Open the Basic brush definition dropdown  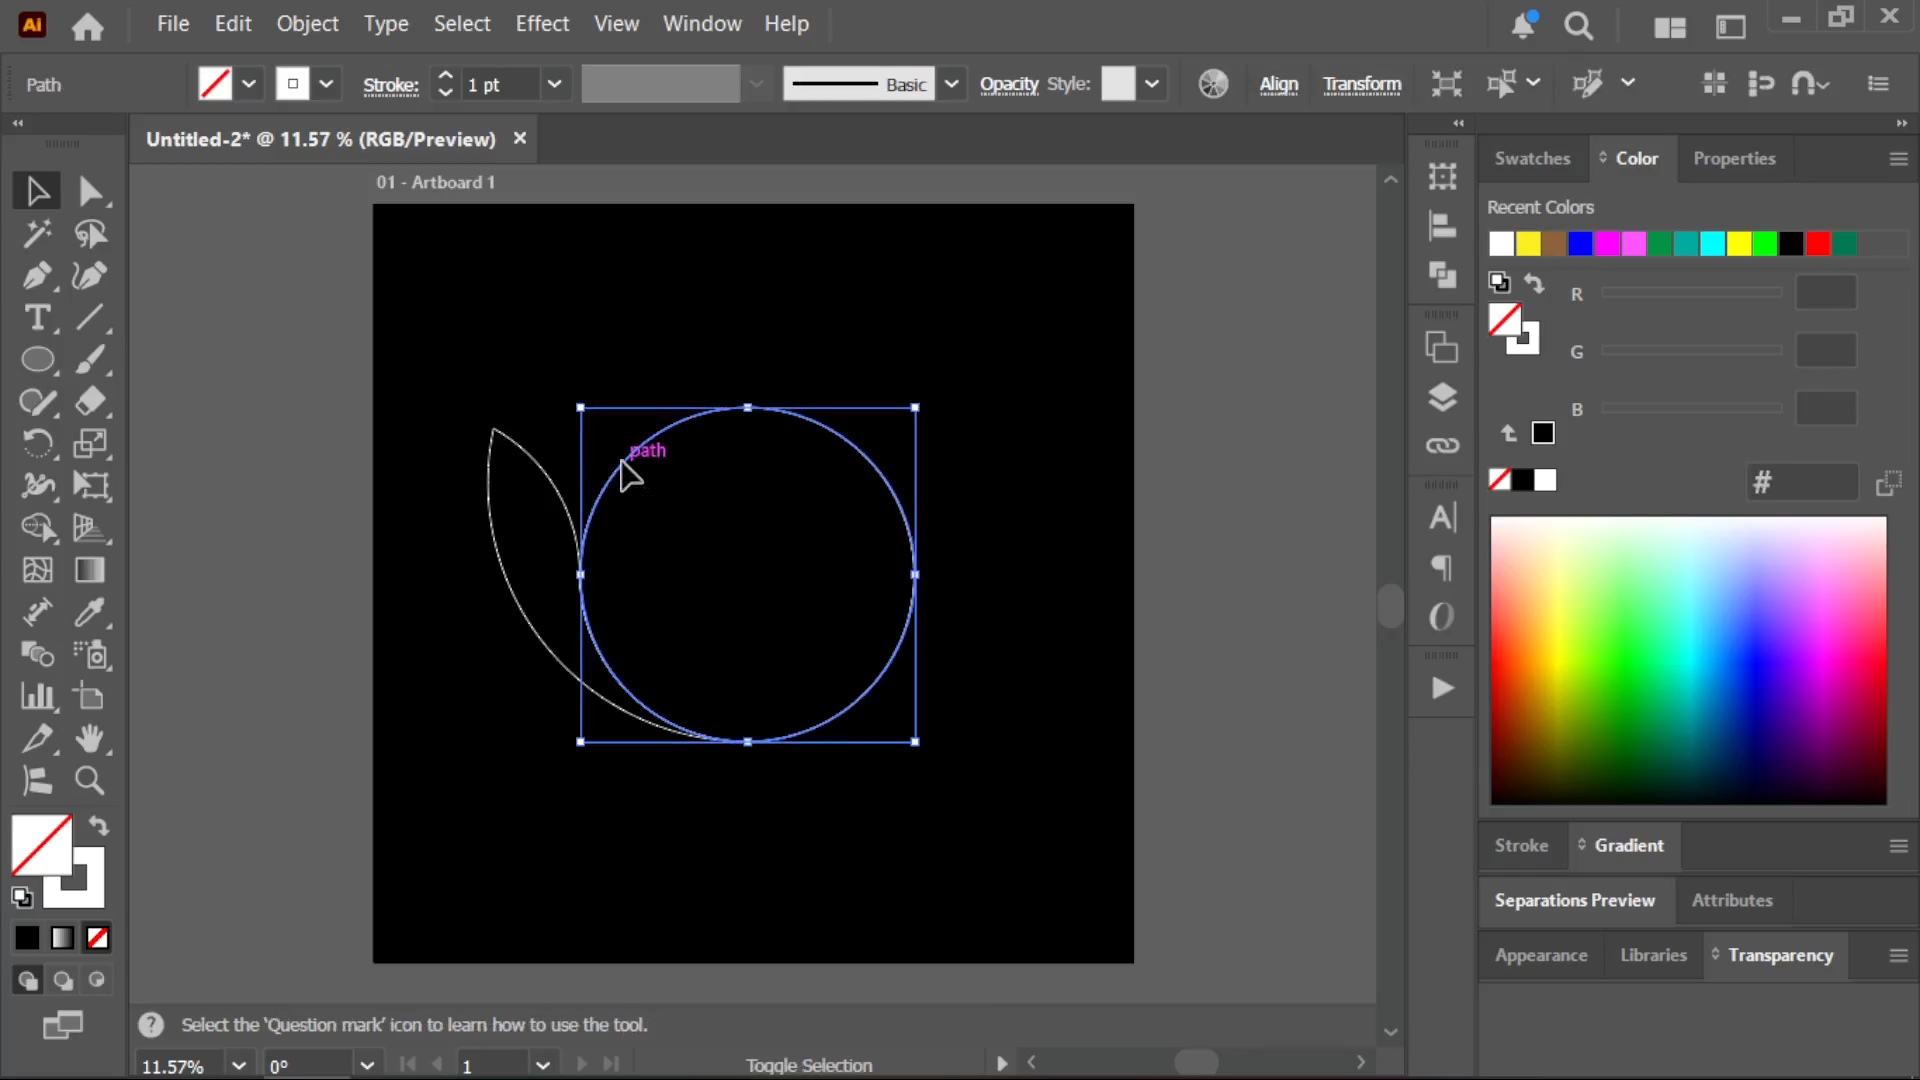(952, 84)
